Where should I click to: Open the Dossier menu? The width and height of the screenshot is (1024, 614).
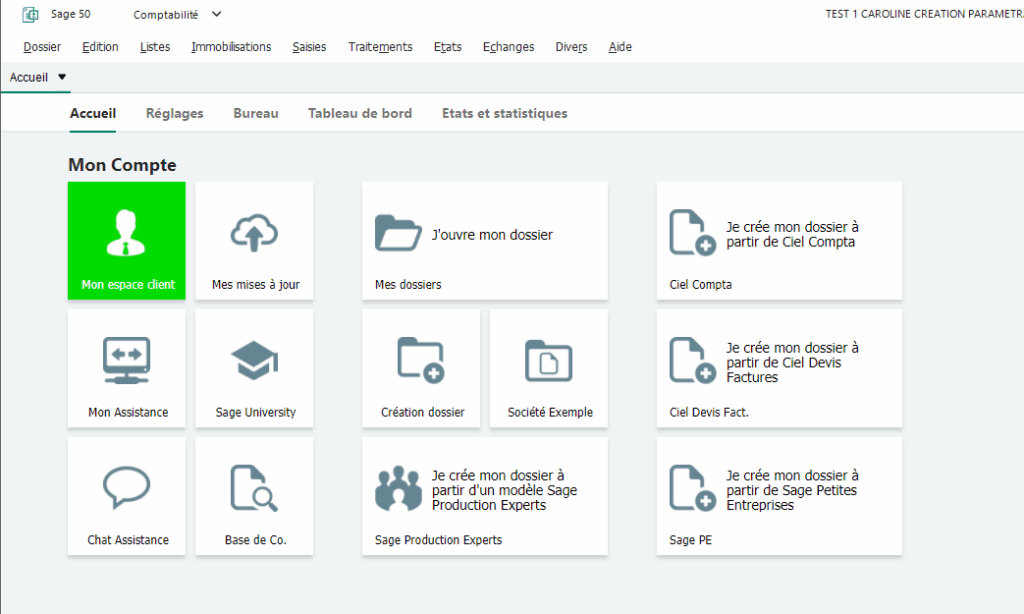42,47
